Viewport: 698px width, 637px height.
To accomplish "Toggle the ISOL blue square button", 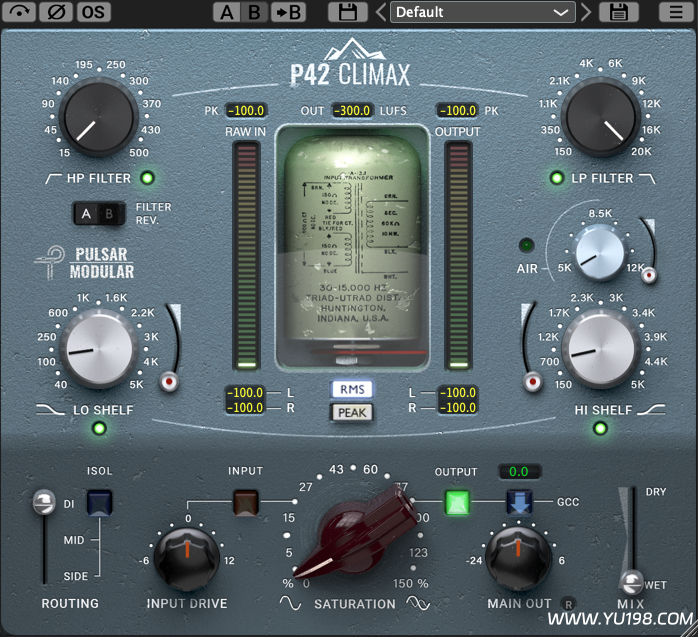I will coord(99,503).
